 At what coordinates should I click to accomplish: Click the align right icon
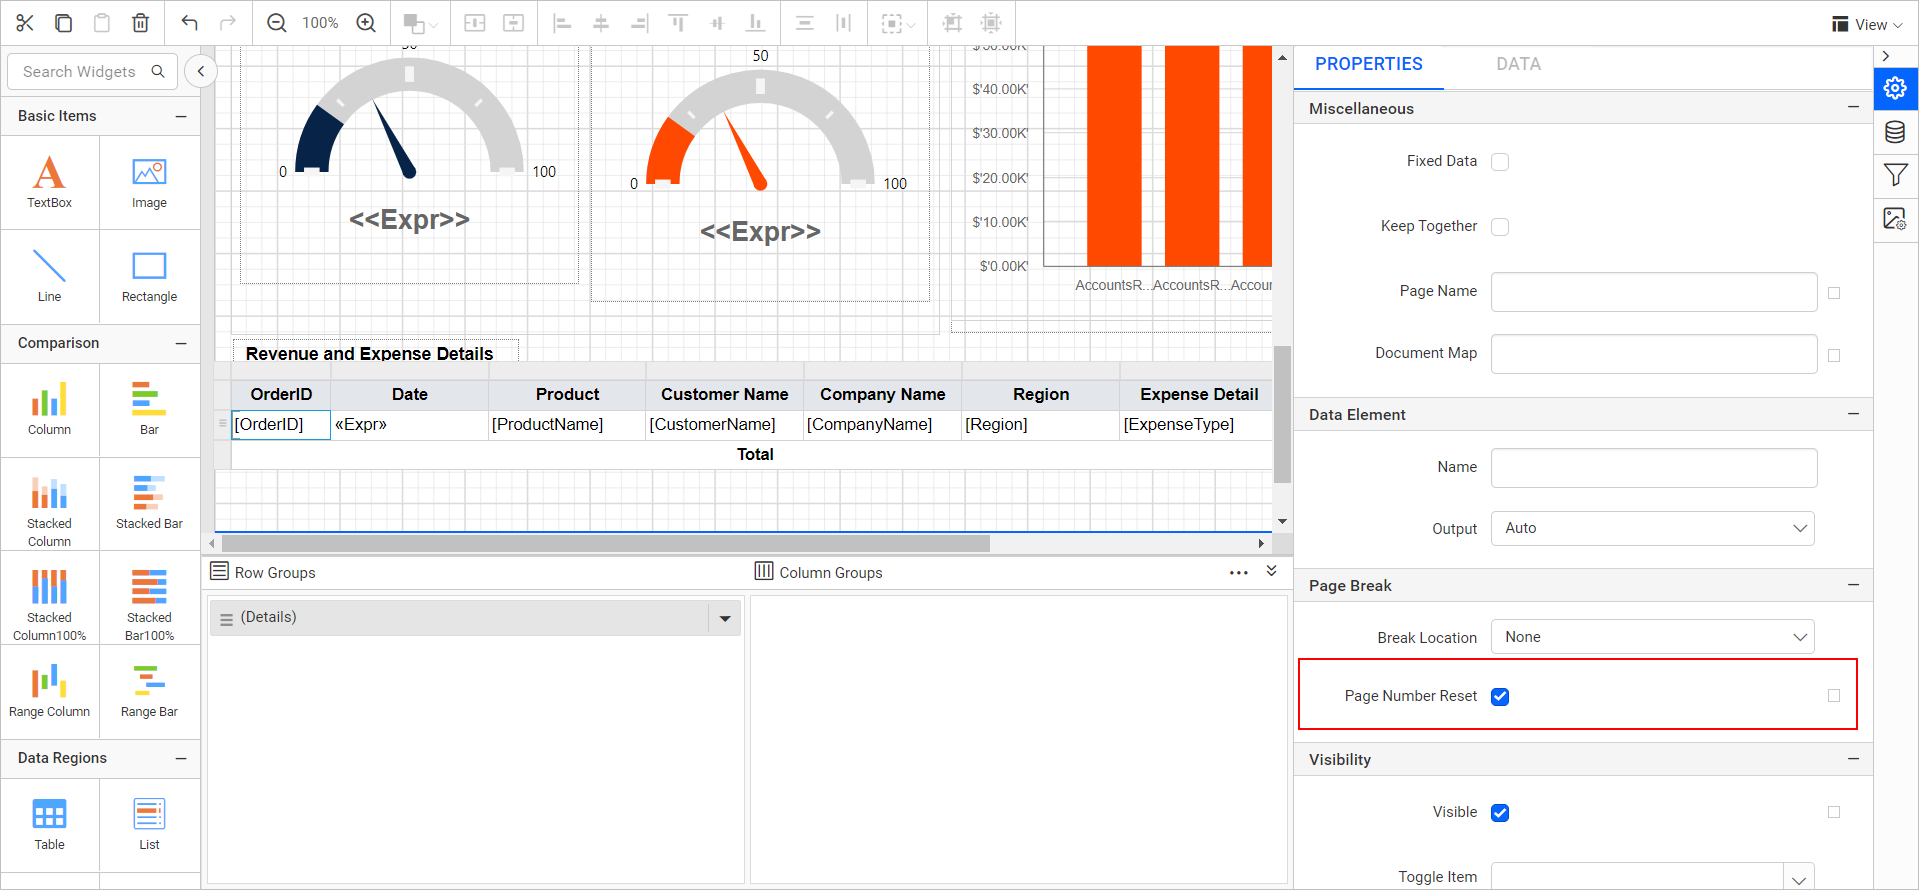coord(640,22)
